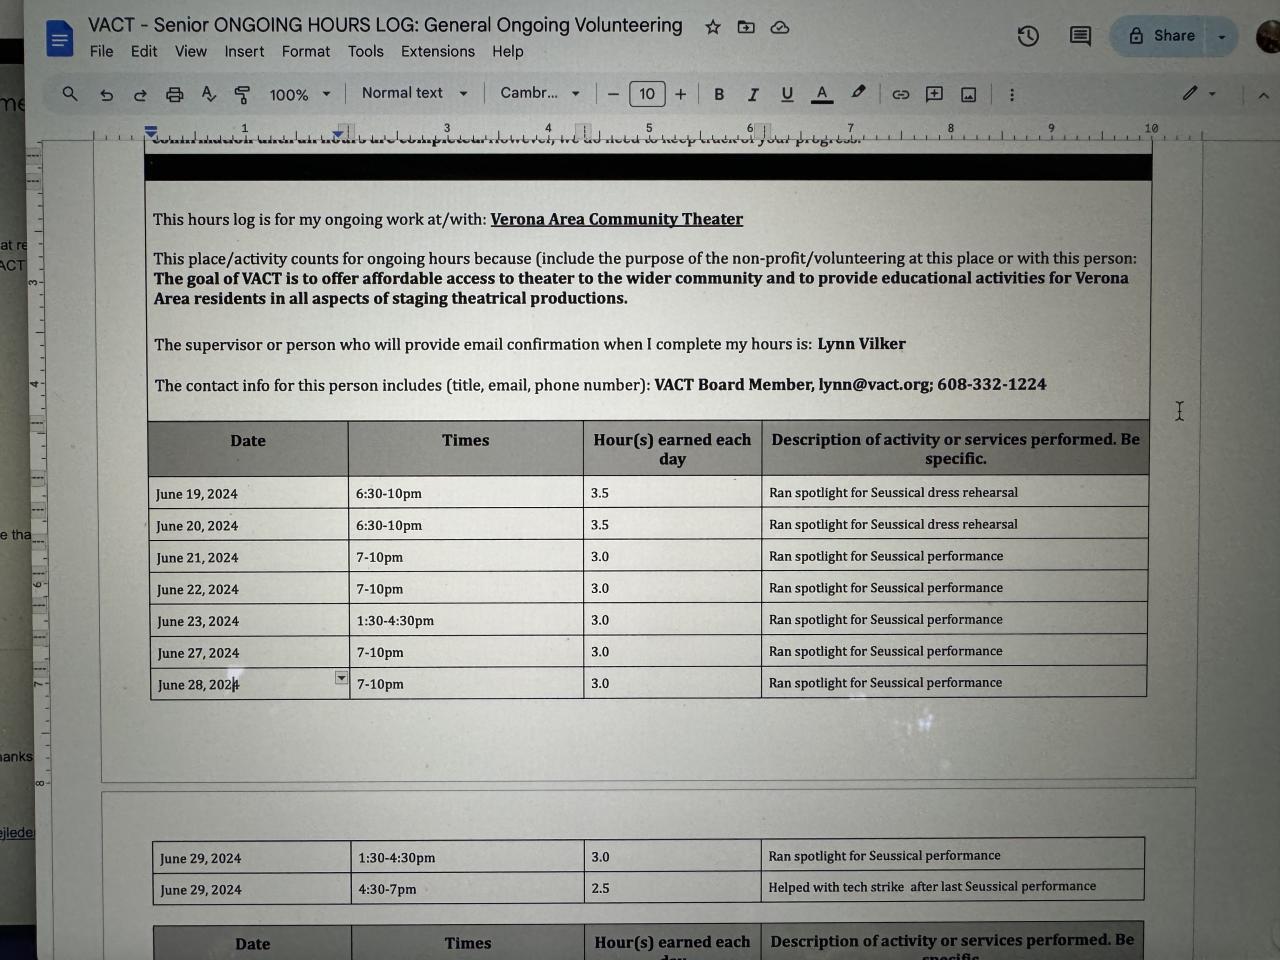Star this document

pos(713,27)
